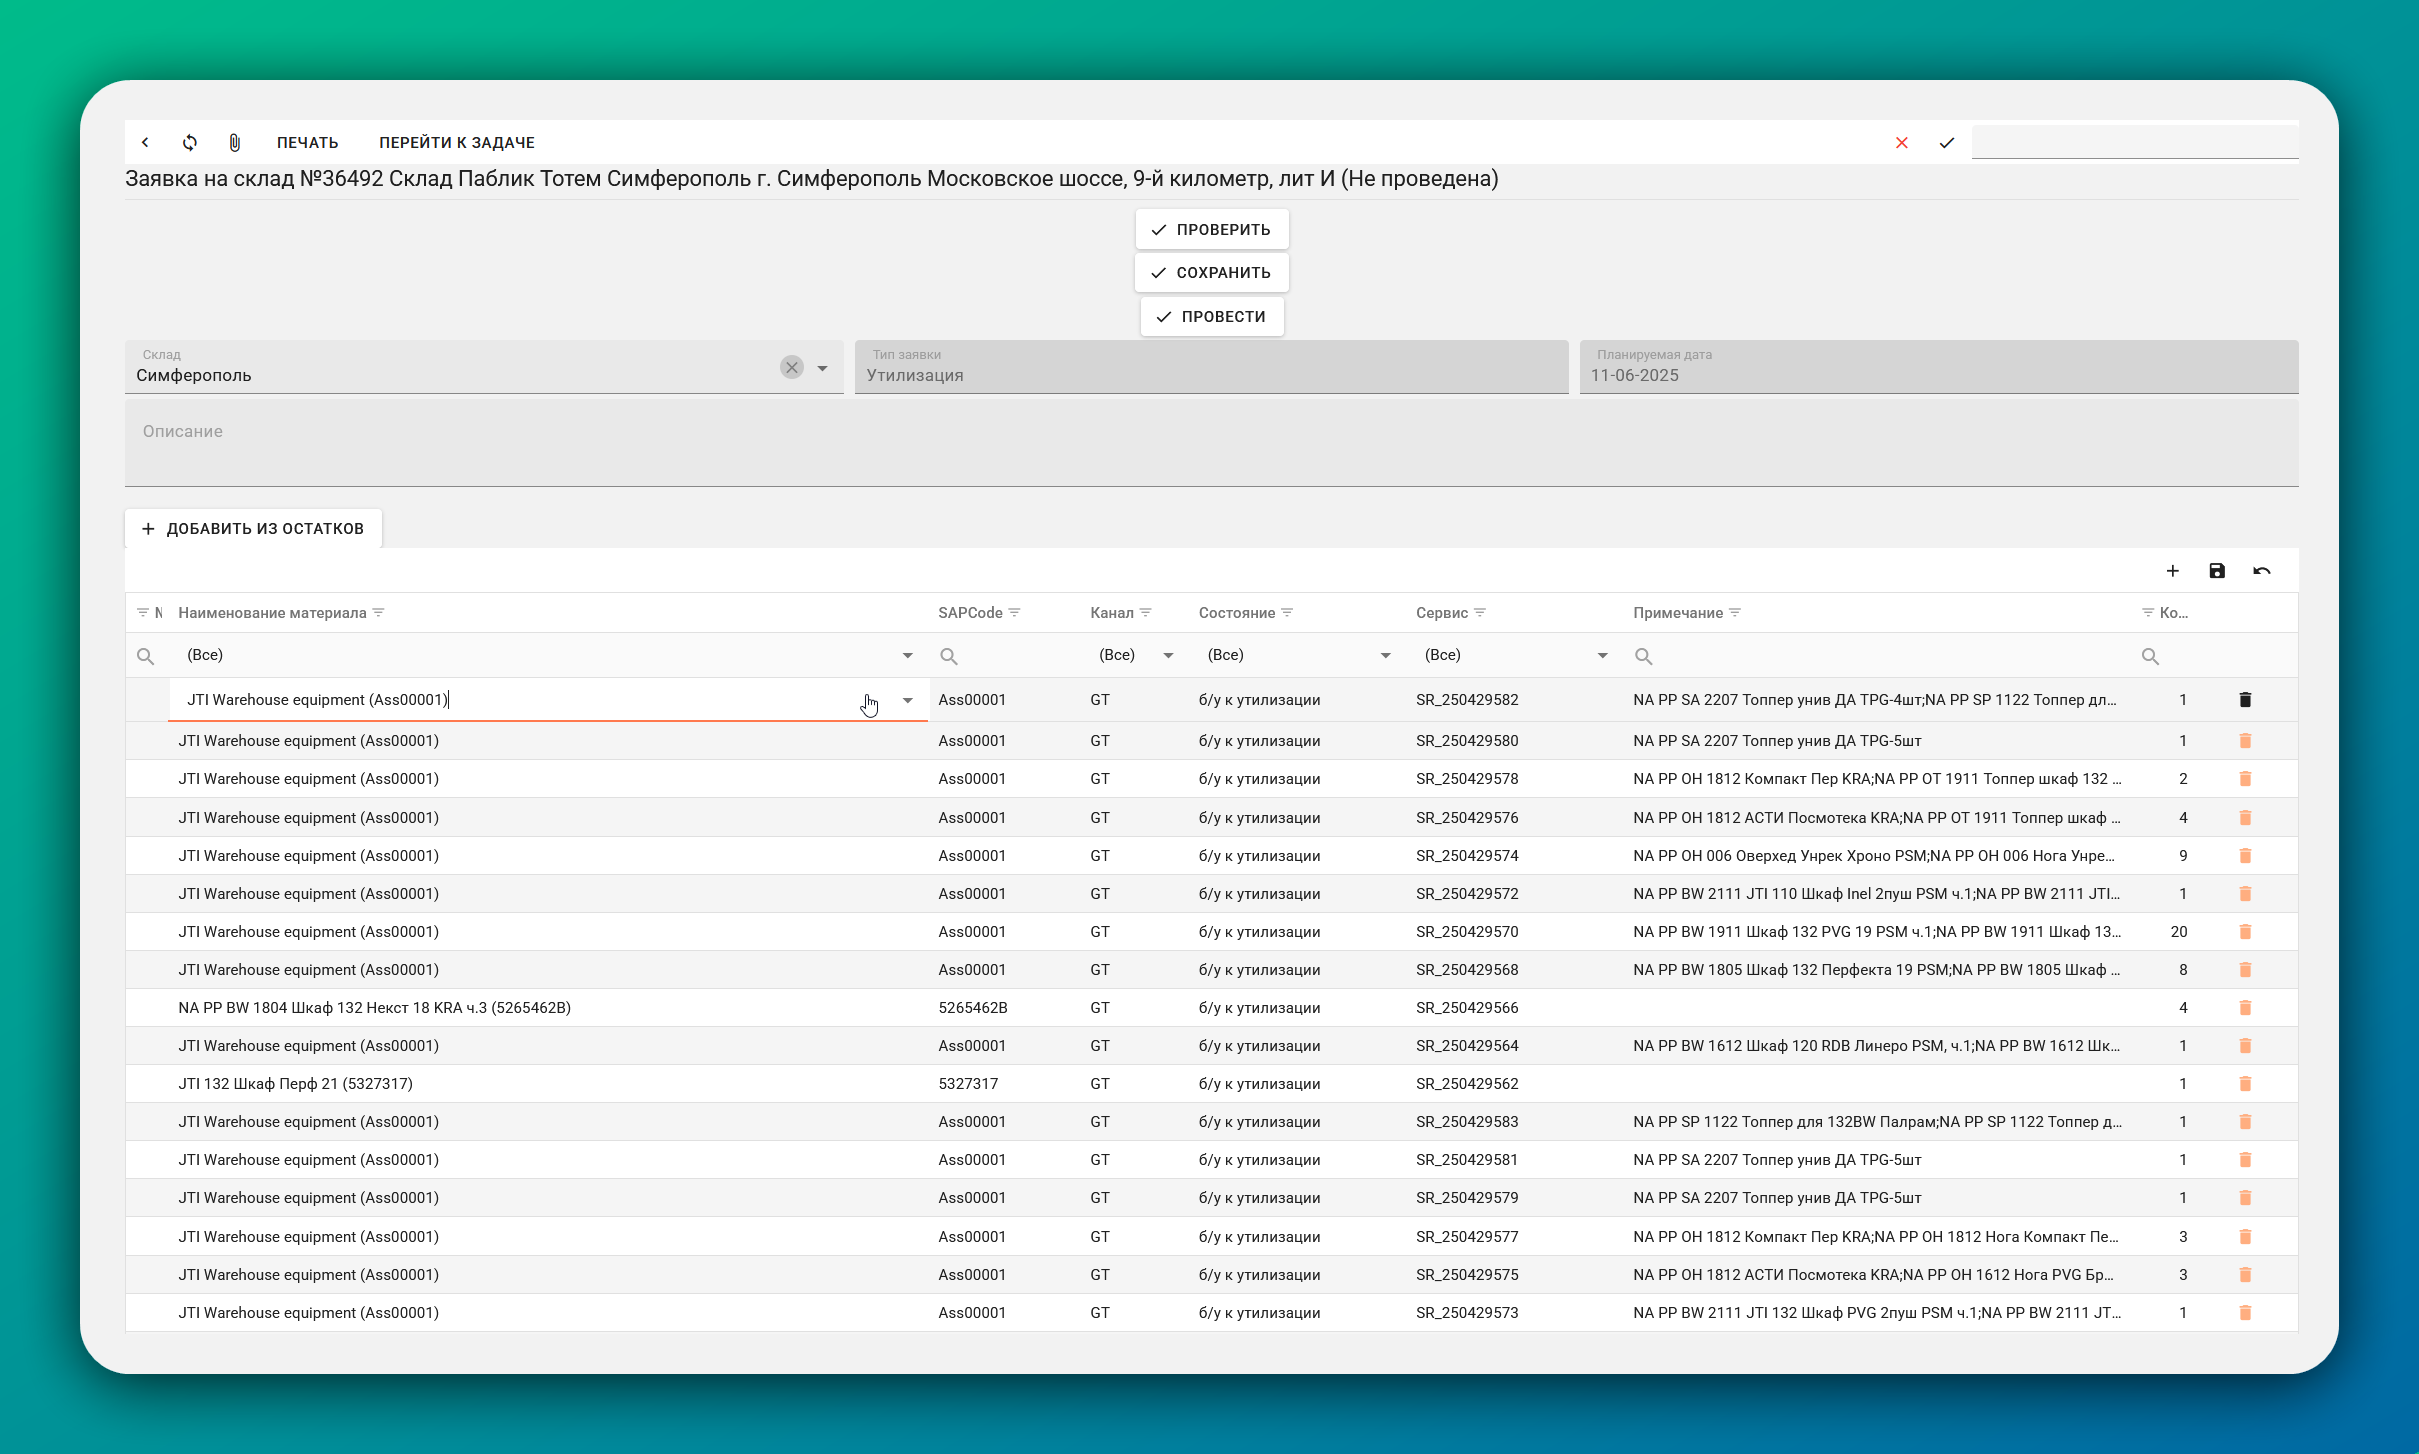Open filter icon for Наименование материала column
2419x1454 pixels.
click(379, 613)
